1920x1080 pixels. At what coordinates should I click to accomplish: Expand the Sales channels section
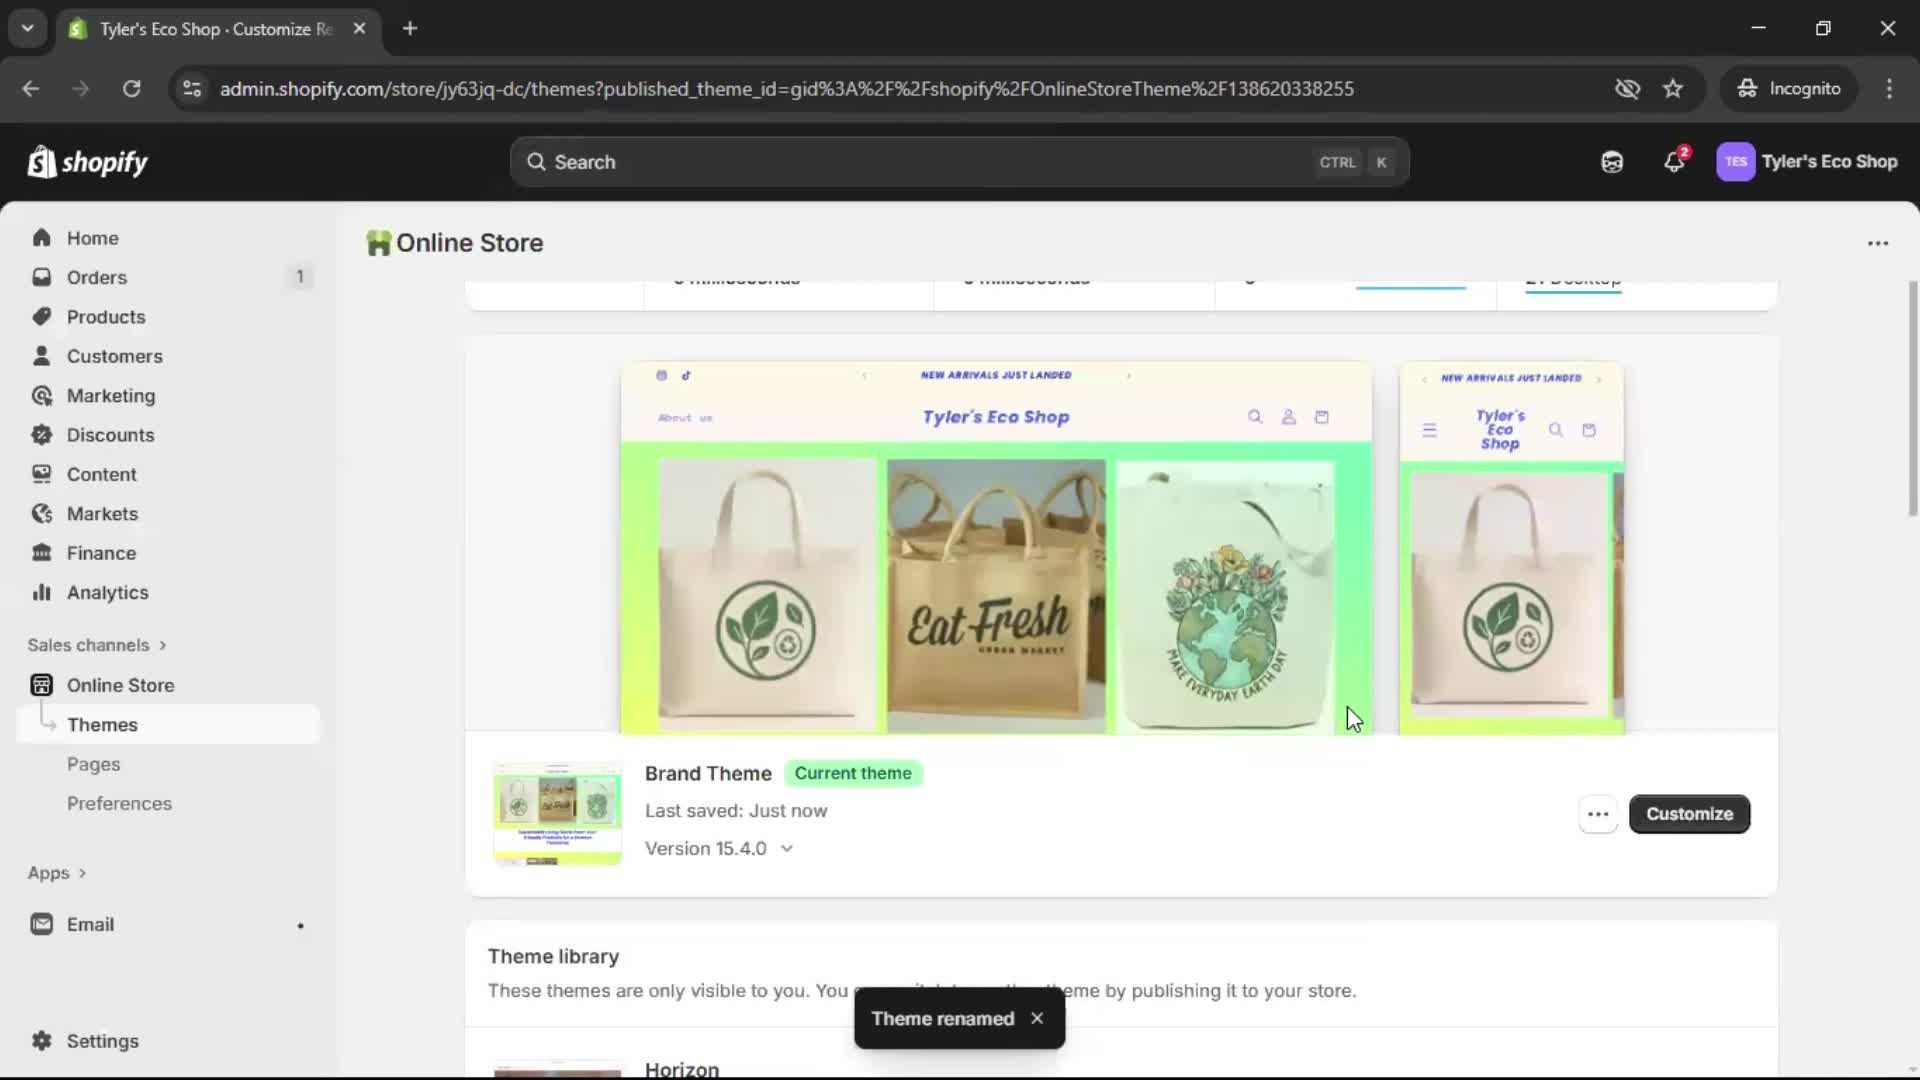pos(162,645)
